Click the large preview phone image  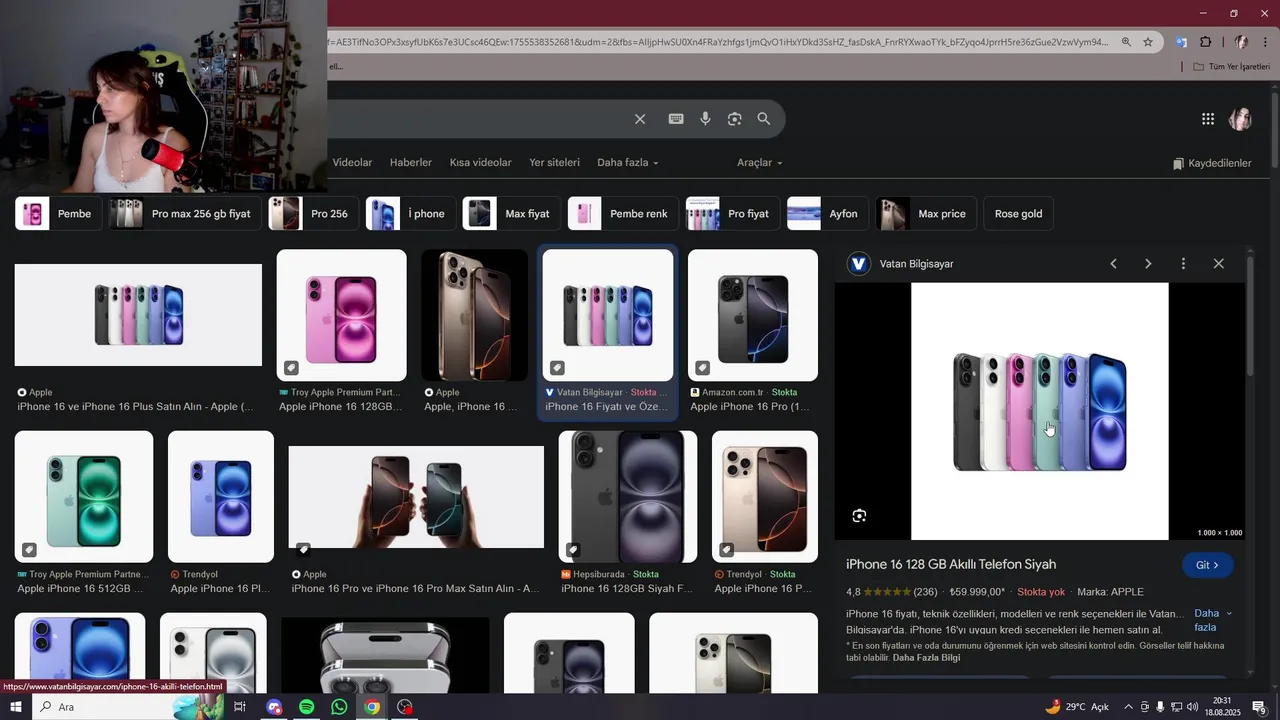click(x=1040, y=411)
